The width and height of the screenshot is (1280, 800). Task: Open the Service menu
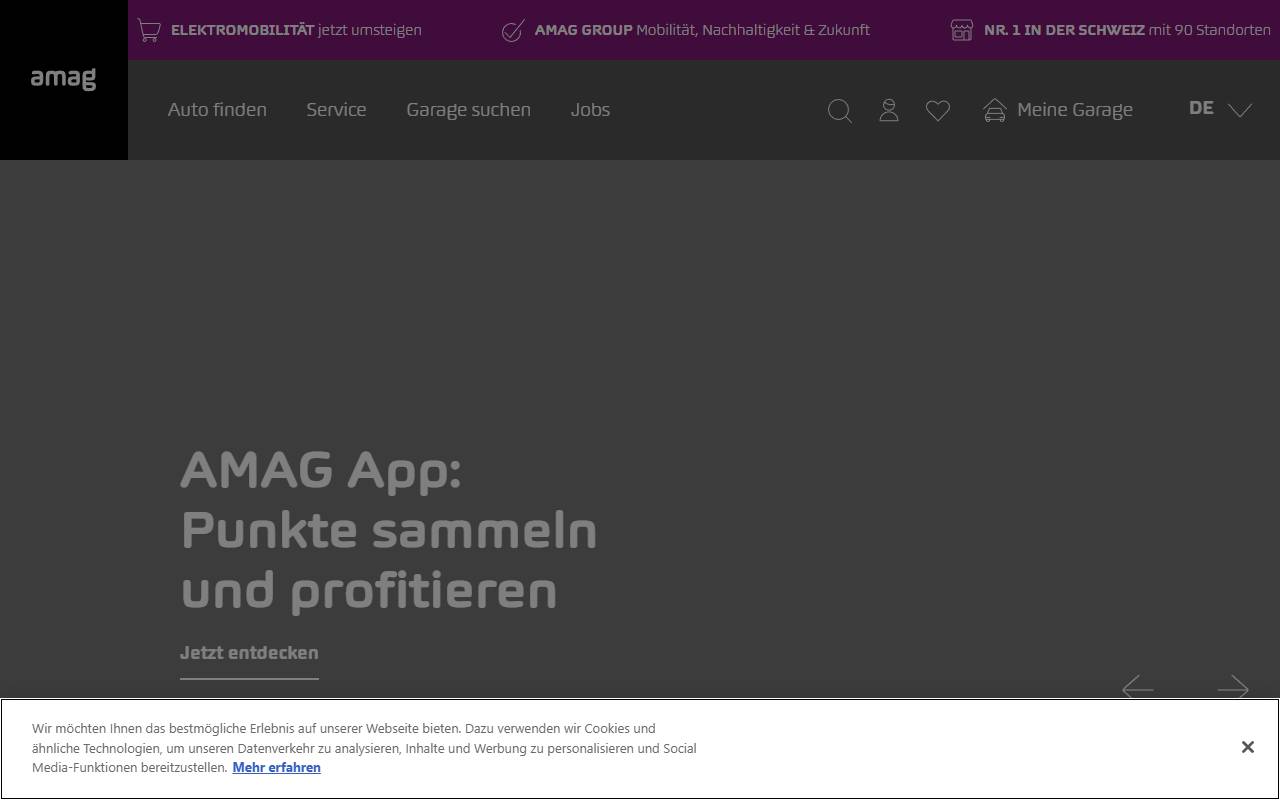pos(336,110)
